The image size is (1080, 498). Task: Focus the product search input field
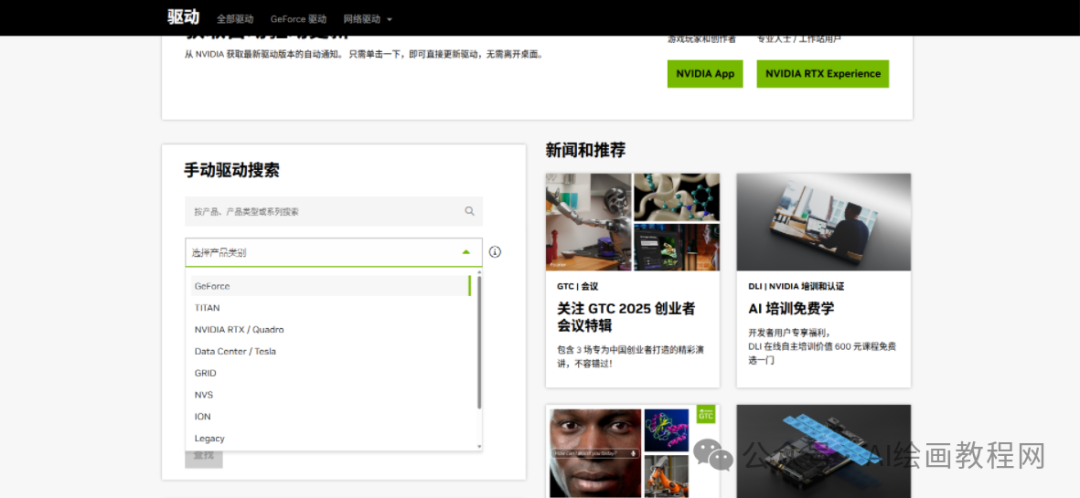pyautogui.click(x=333, y=211)
